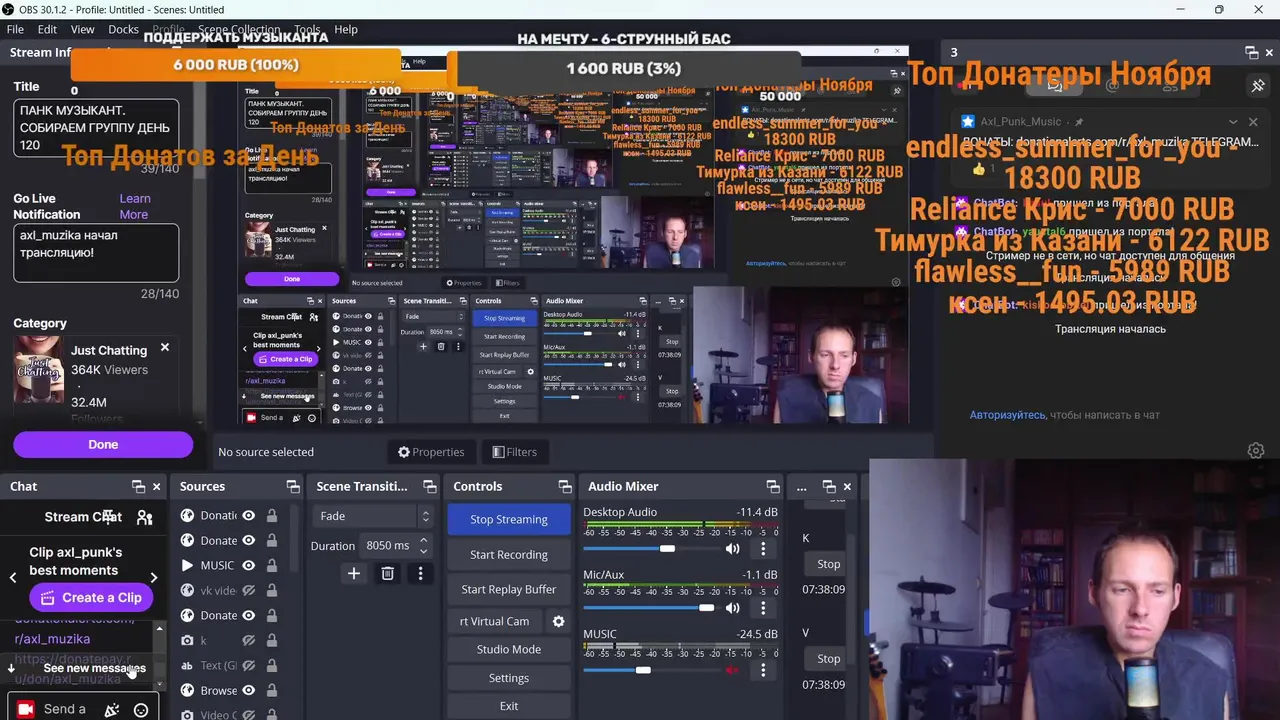The height and width of the screenshot is (720, 1280).
Task: Mute the Mic/Aux speaker icon
Action: click(733, 608)
